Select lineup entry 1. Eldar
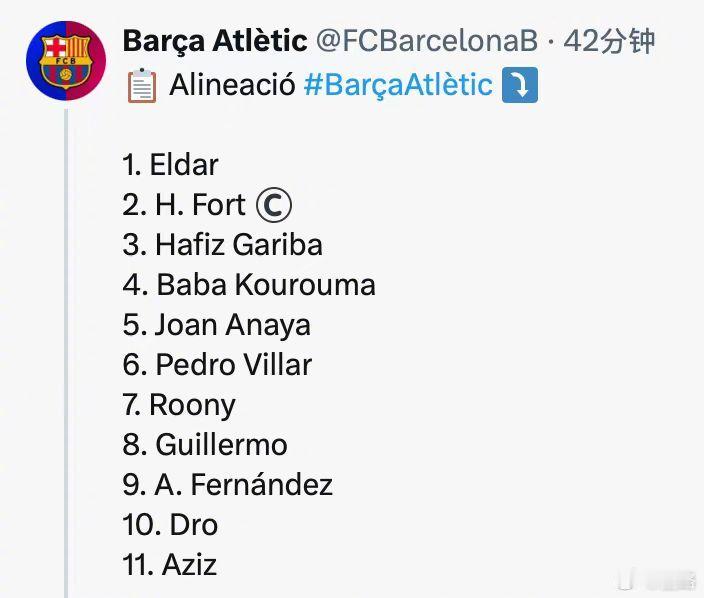Image resolution: width=704 pixels, height=598 pixels. click(x=171, y=165)
